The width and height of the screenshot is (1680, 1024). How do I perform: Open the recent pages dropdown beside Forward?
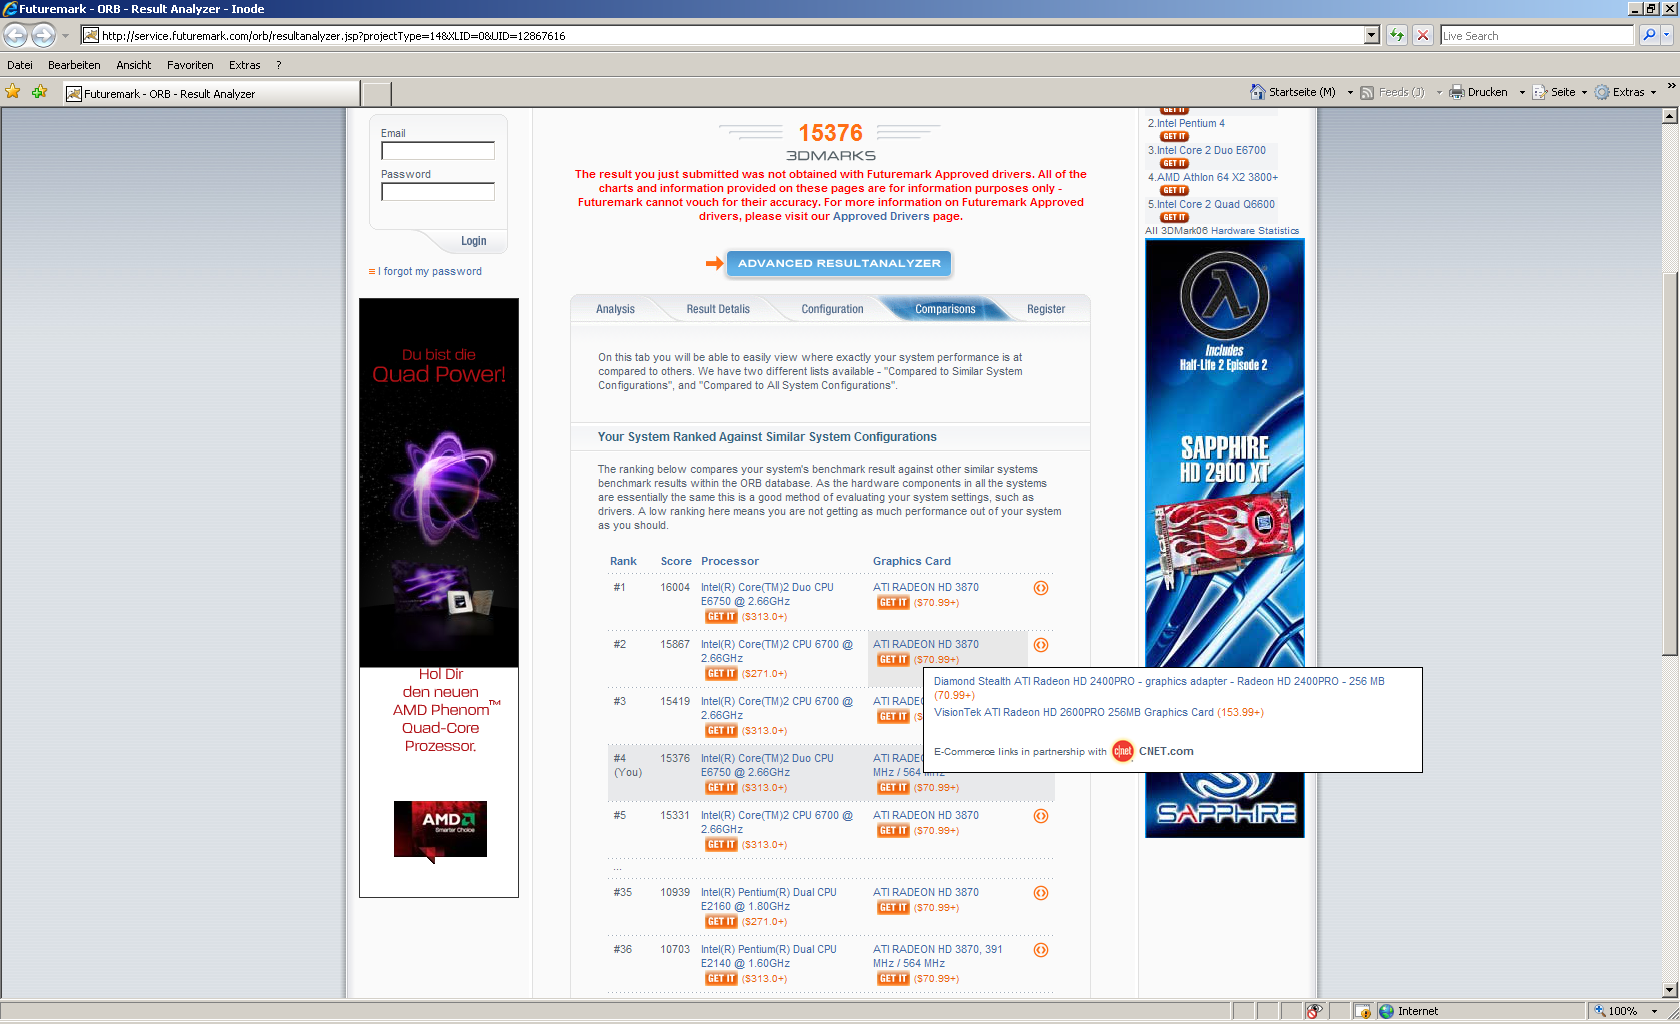tap(65, 35)
